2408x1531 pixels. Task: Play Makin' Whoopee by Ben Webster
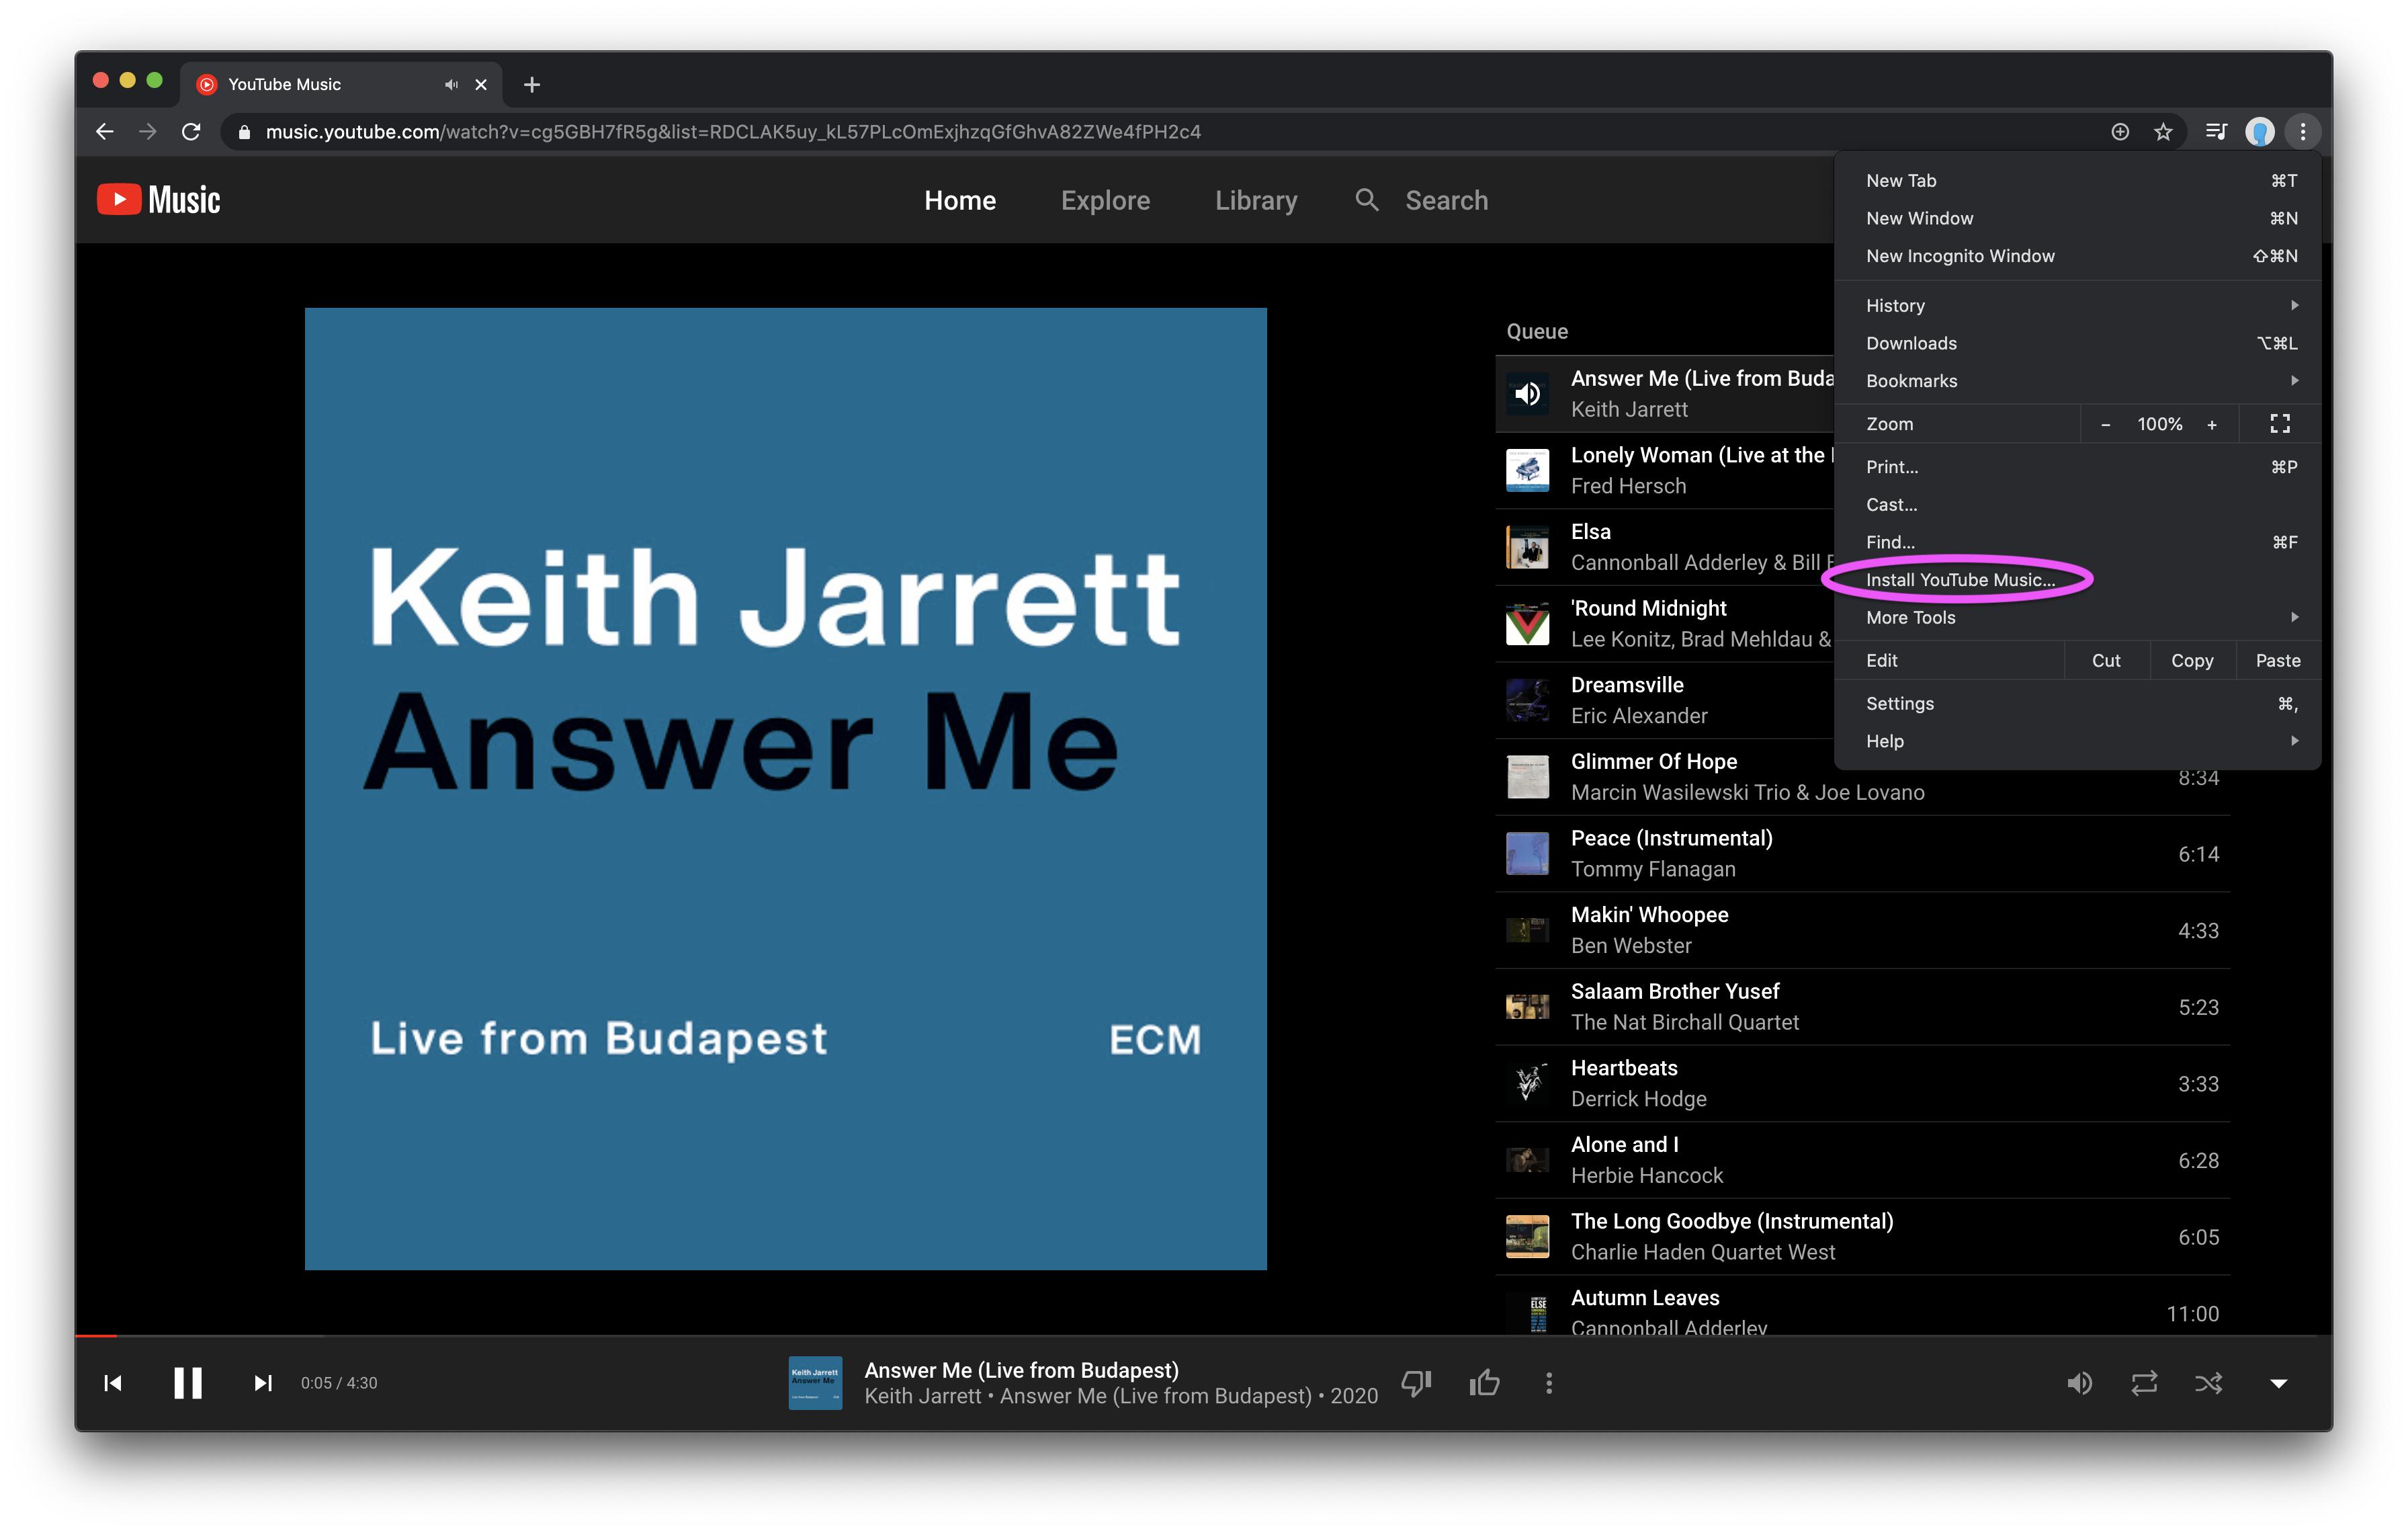point(1862,930)
